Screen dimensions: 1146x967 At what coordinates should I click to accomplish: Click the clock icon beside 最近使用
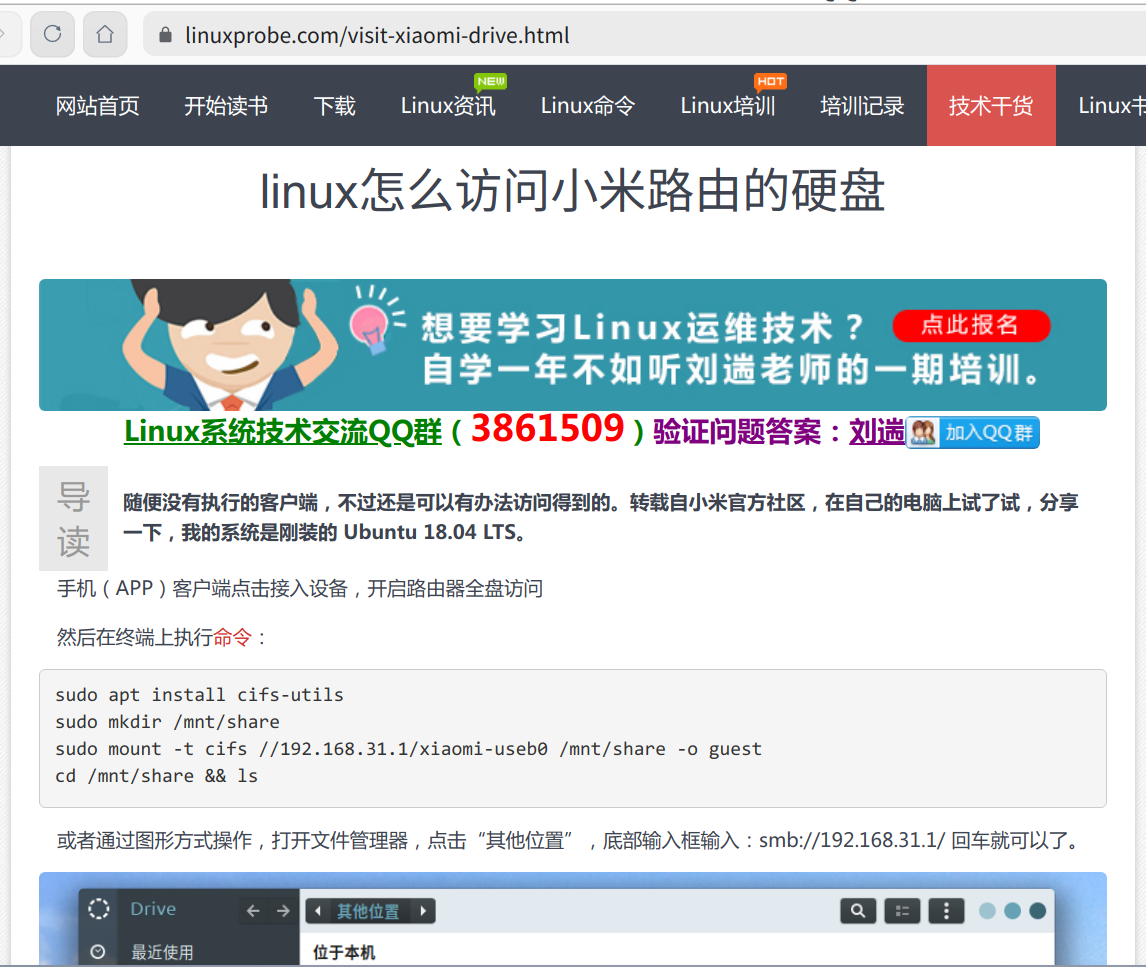pos(97,952)
